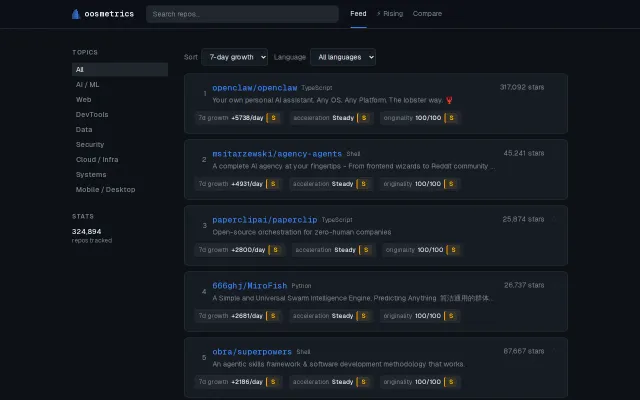Click the 87,667 stars count
Viewport: 640px width, 400px height.
(524, 351)
